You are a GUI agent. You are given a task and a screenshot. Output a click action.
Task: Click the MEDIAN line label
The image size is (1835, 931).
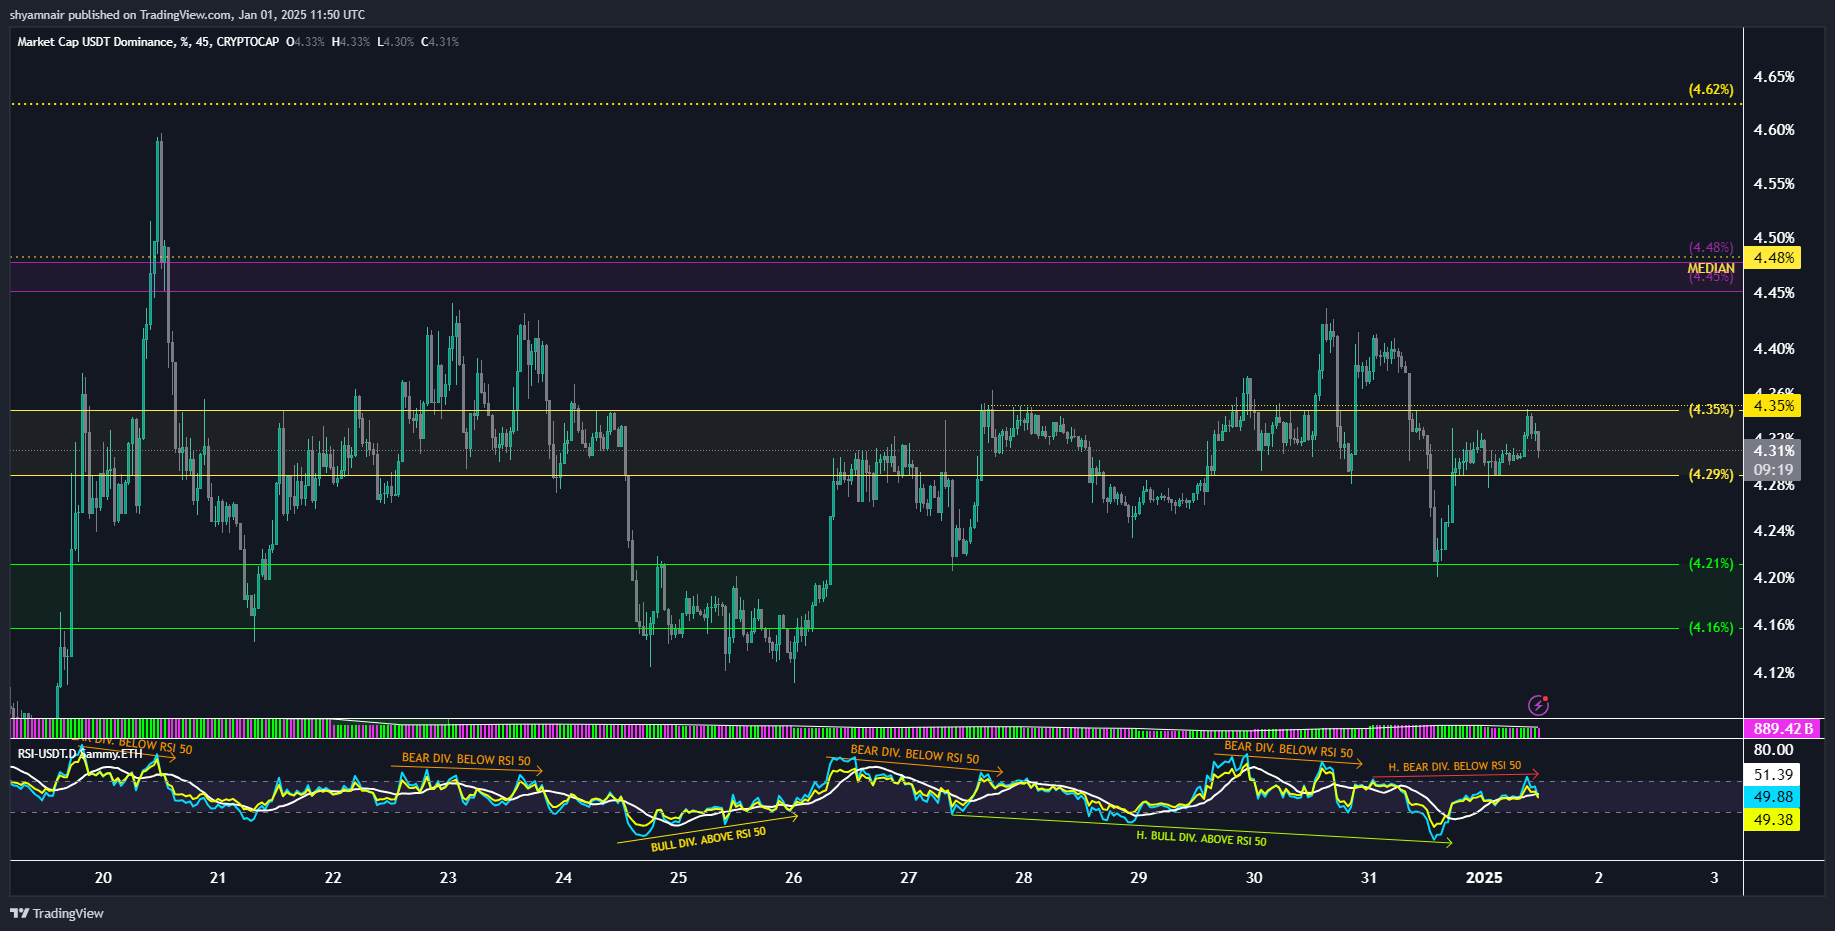click(1711, 268)
